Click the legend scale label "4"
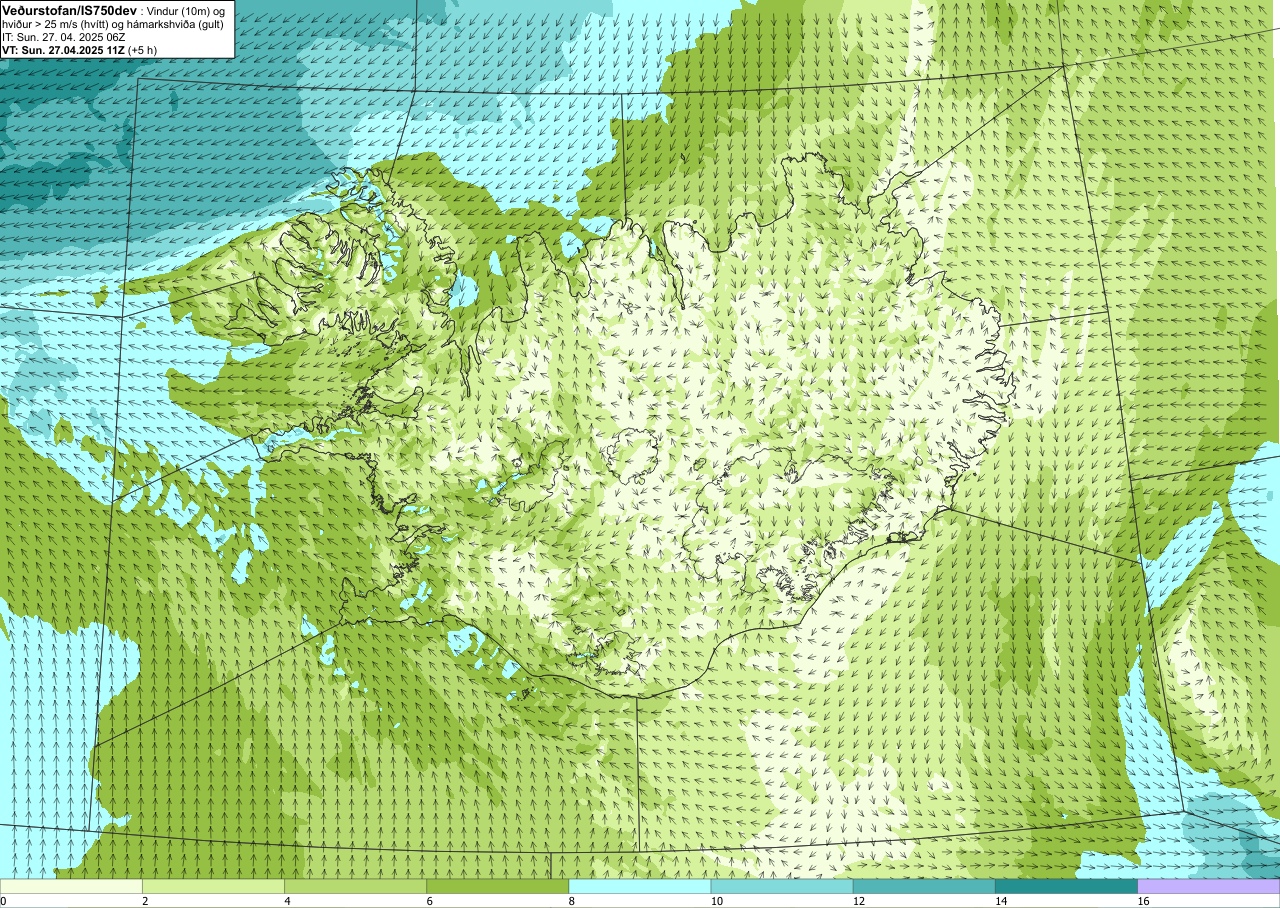Screen dimensions: 1280x908 click(287, 901)
